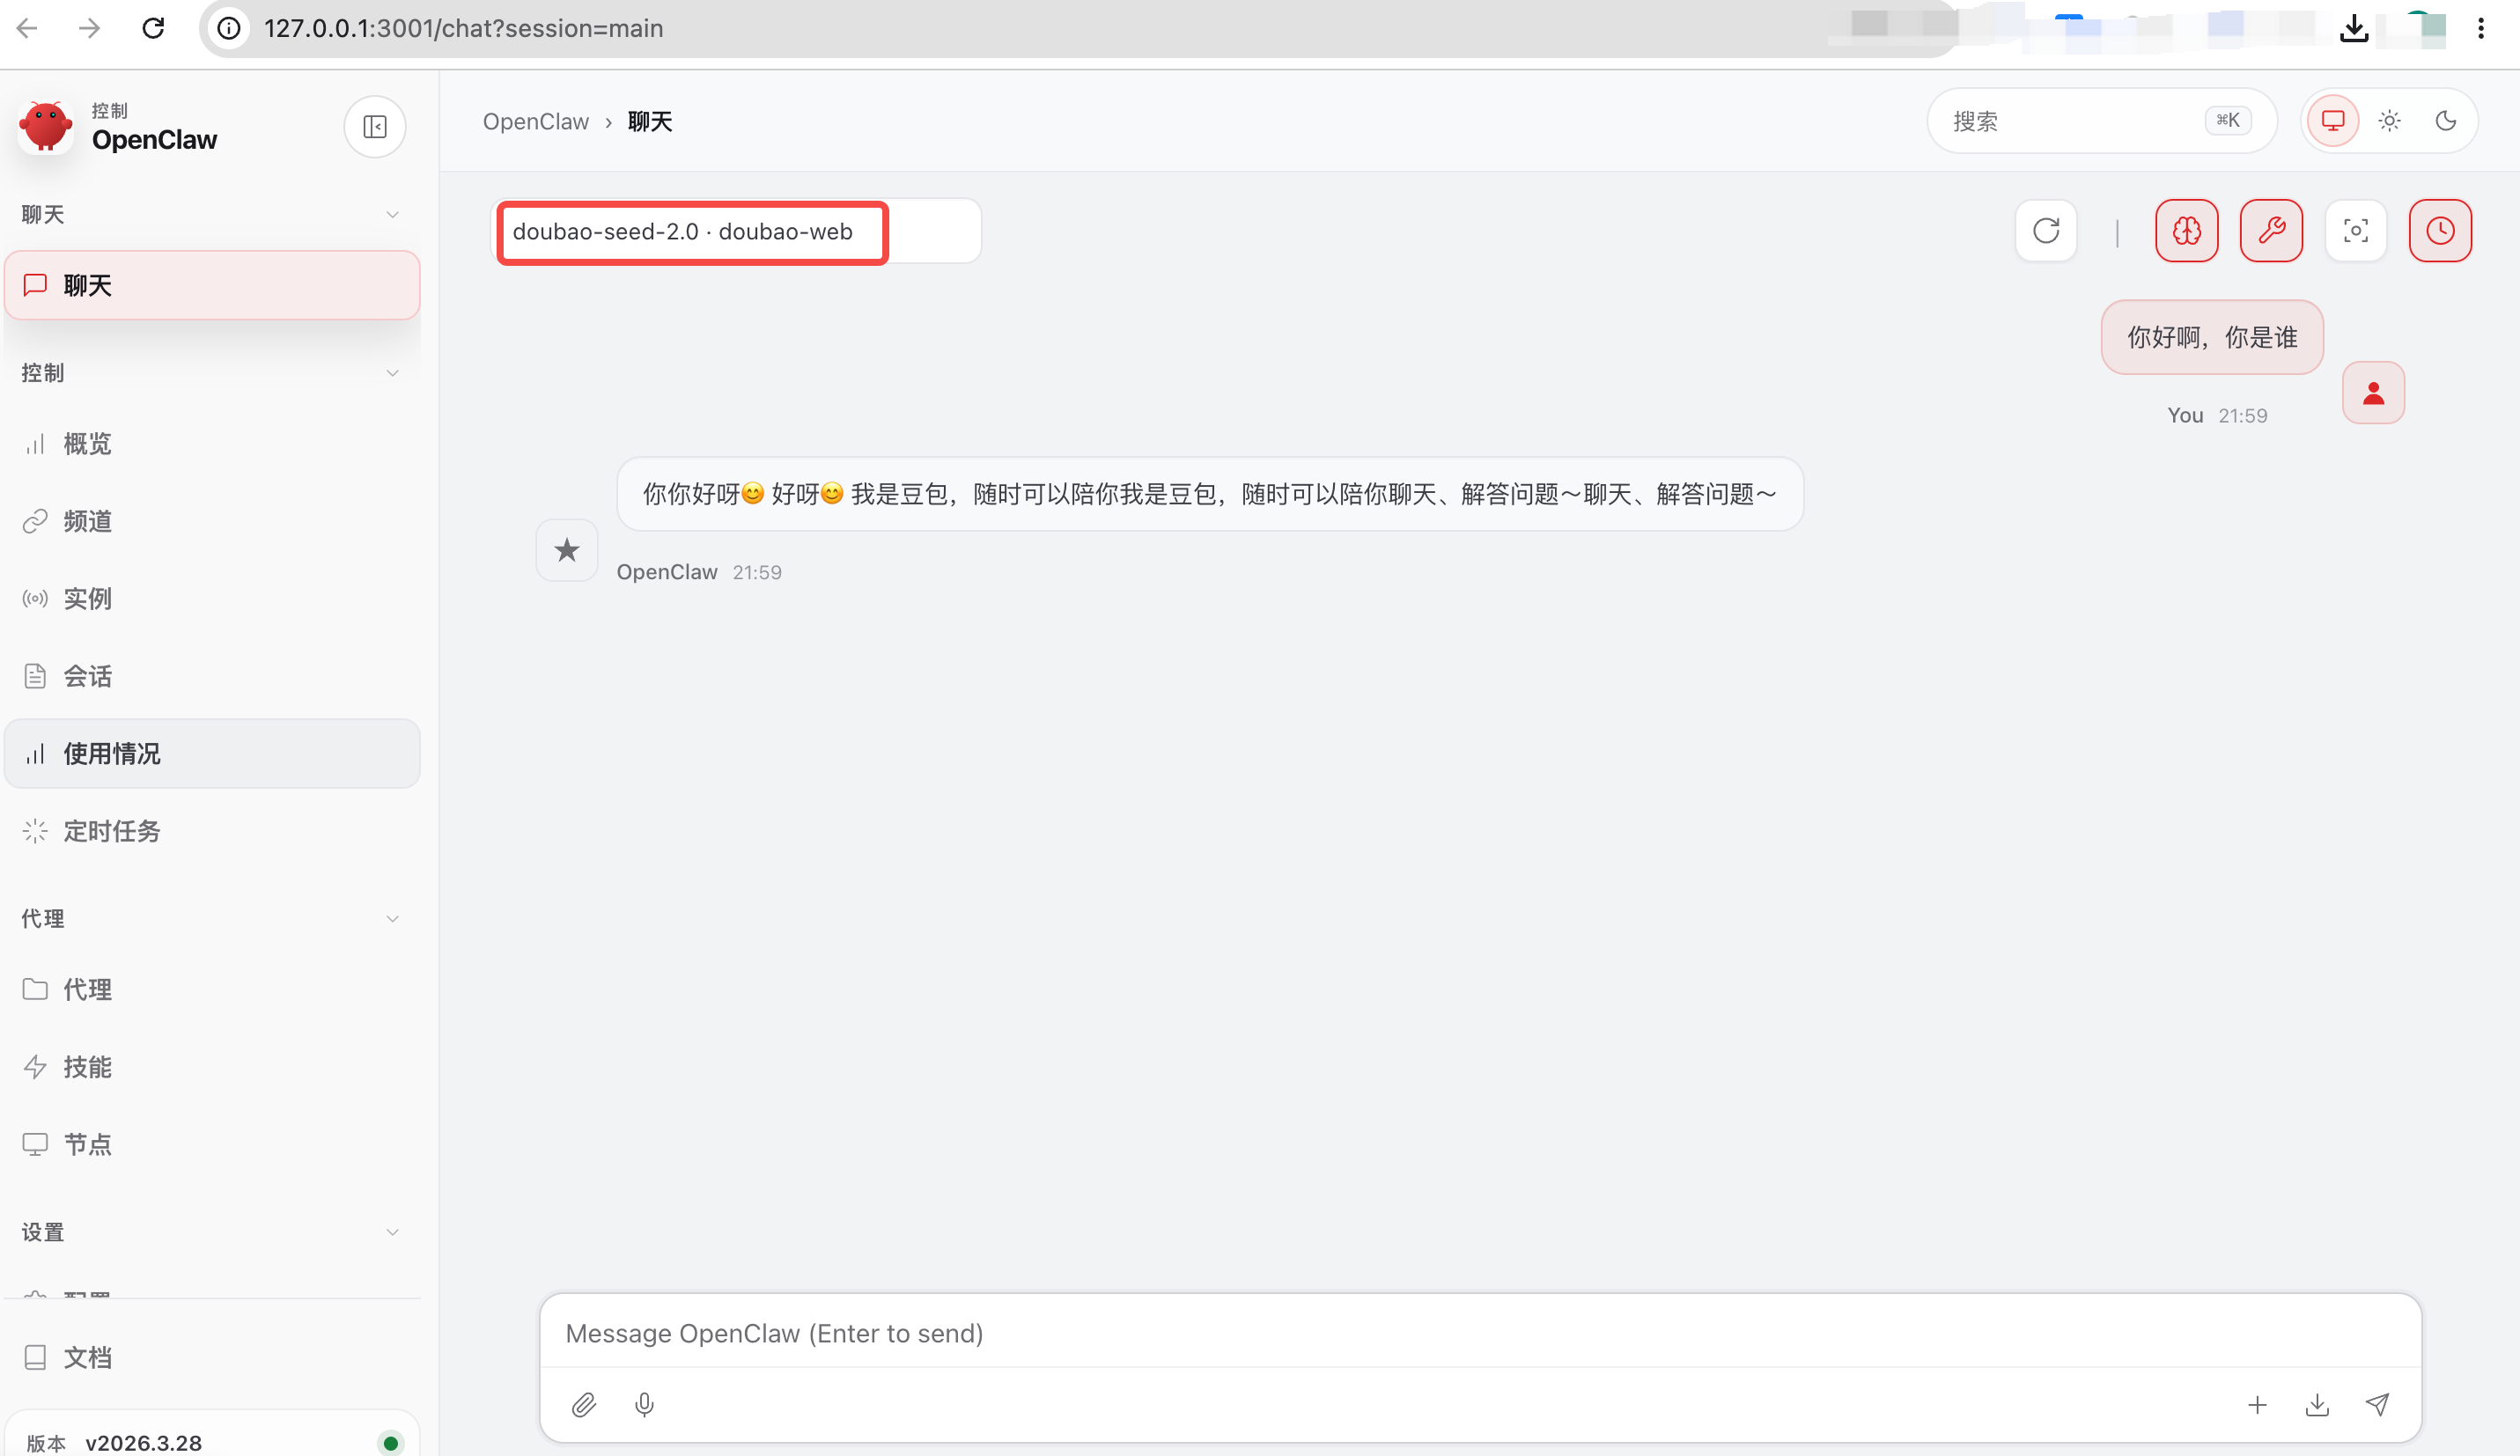
Task: Click the site info icon in address bar
Action: 229,28
